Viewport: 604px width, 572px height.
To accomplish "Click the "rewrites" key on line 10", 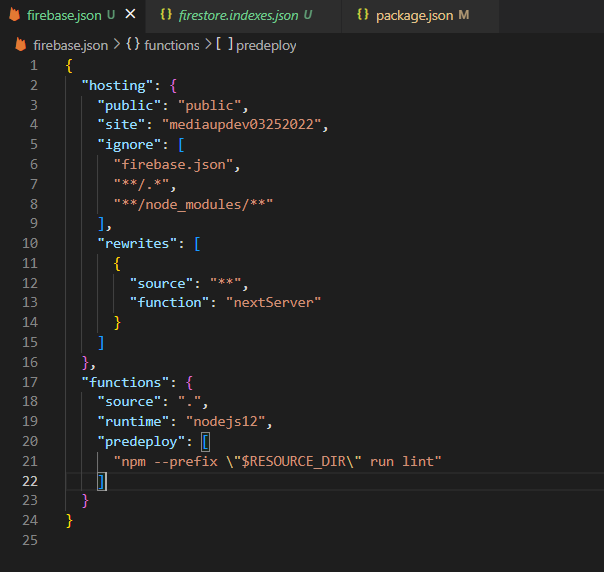I will (137, 244).
